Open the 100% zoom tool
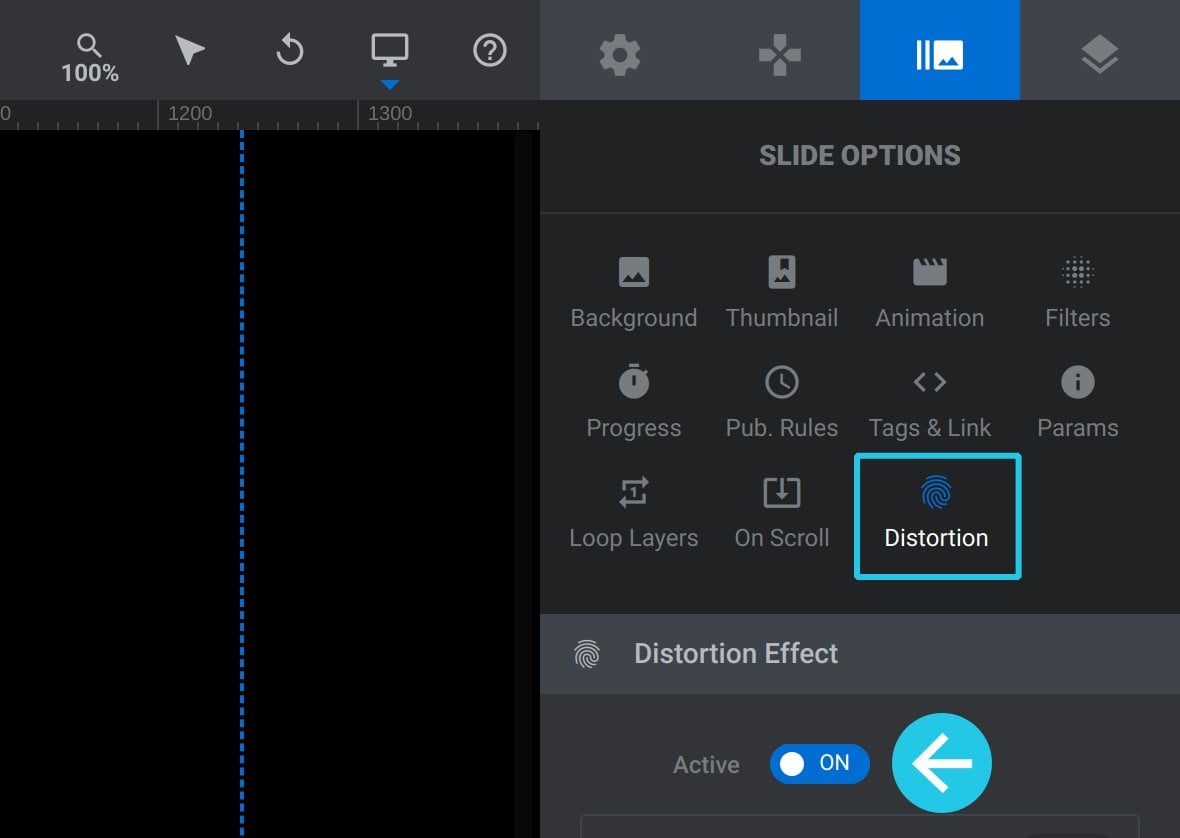 (x=90, y=58)
